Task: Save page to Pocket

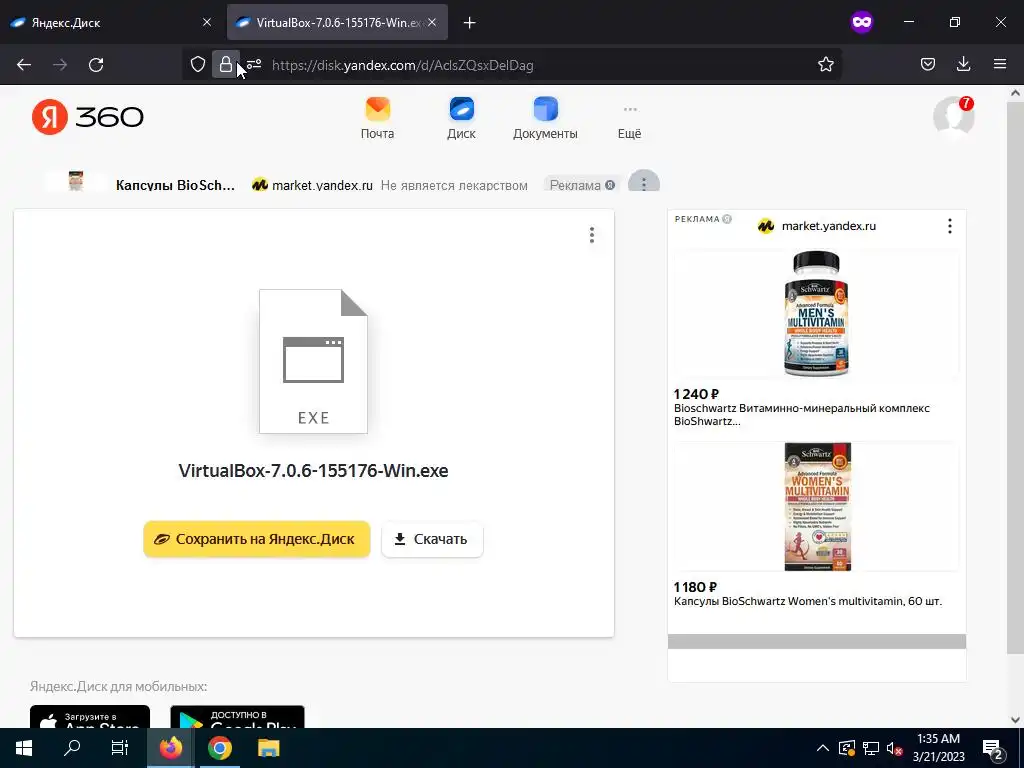Action: pos(927,64)
